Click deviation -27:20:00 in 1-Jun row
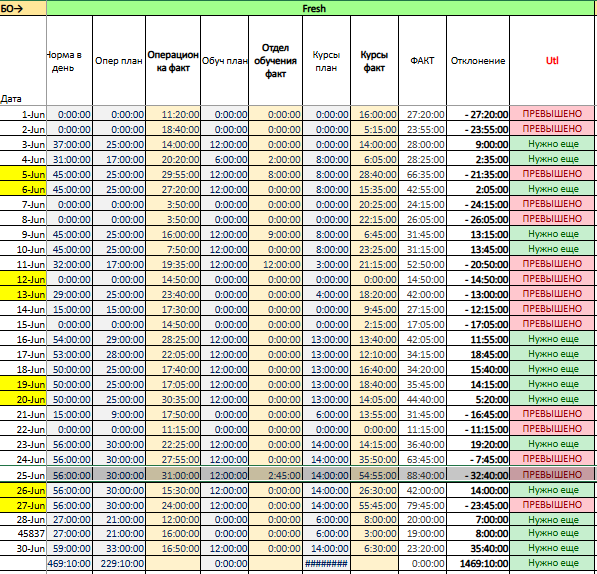The width and height of the screenshot is (597, 574). (478, 114)
